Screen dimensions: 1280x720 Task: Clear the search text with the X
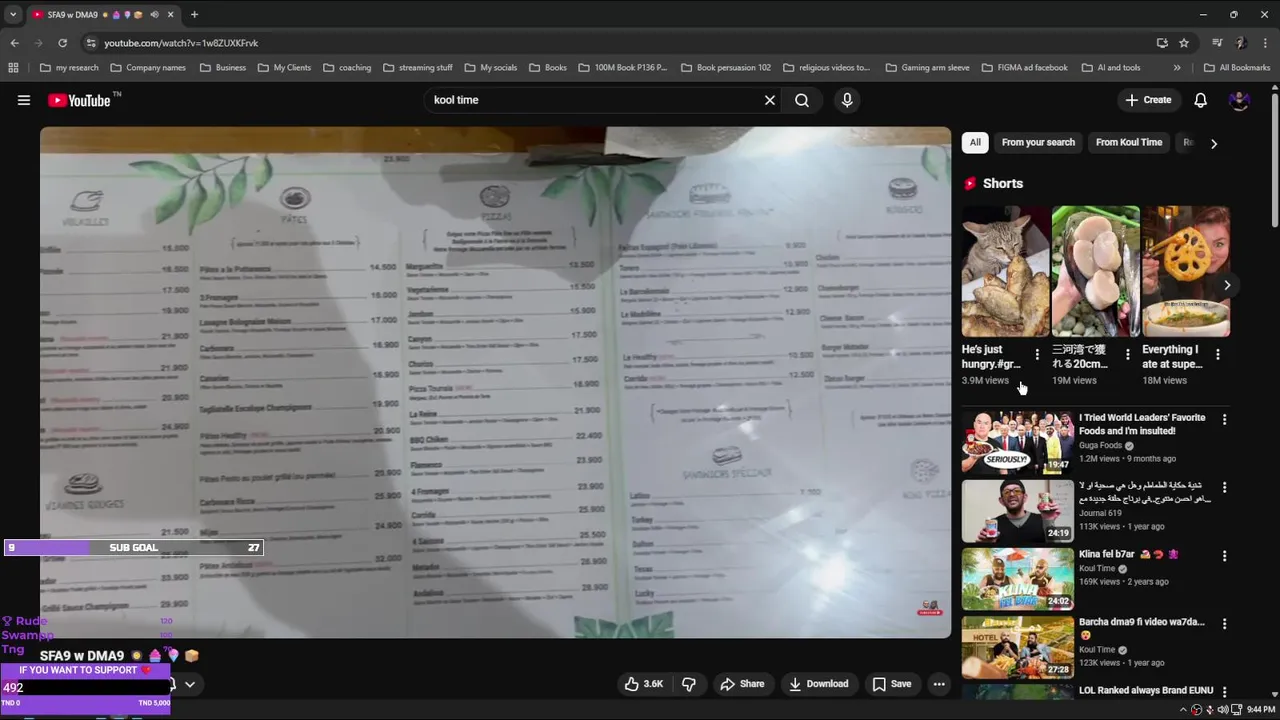pos(770,100)
